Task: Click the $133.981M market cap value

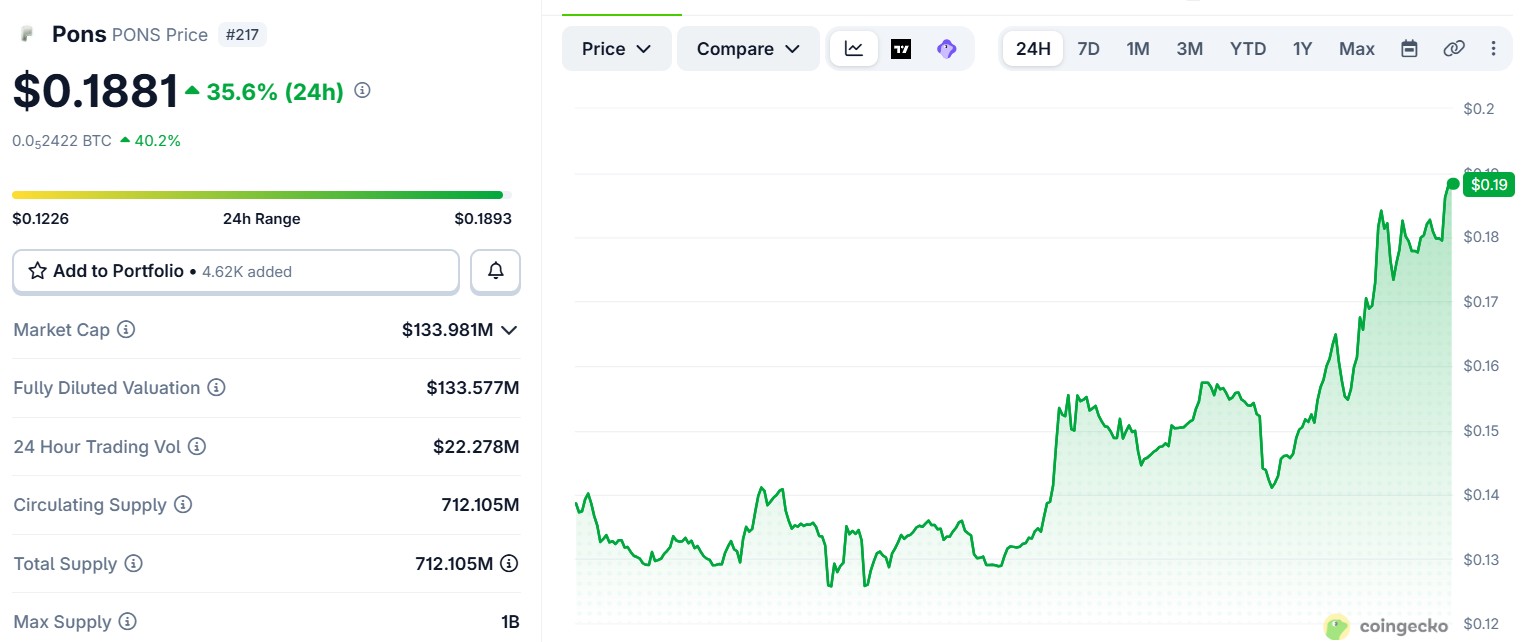Action: 448,330
